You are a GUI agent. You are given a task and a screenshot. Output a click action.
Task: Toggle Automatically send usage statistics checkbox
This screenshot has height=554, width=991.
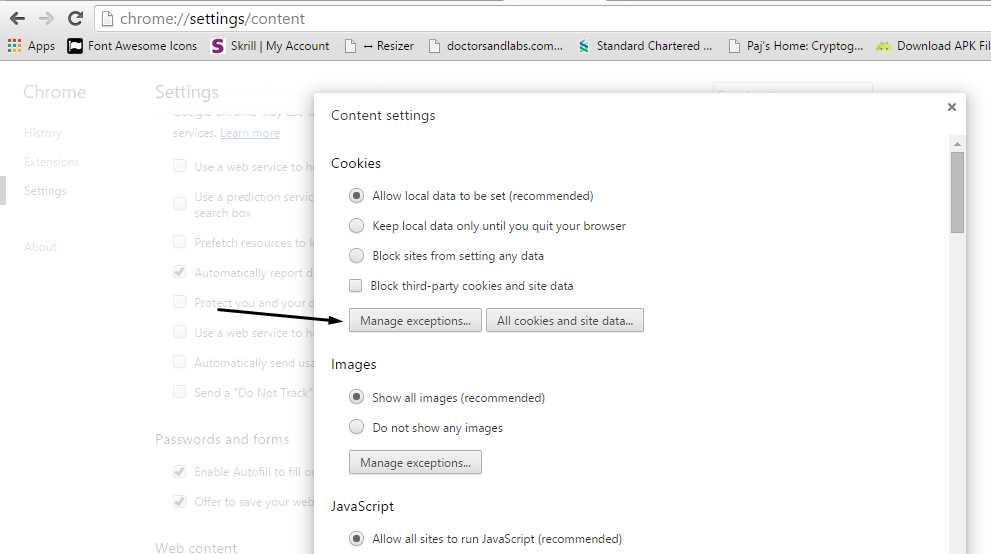click(179, 362)
